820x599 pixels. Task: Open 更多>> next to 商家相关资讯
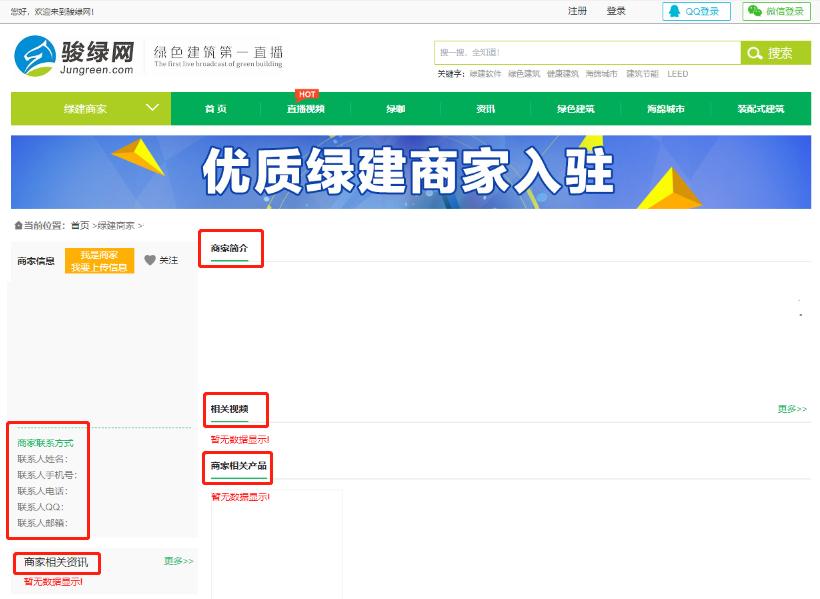point(177,561)
